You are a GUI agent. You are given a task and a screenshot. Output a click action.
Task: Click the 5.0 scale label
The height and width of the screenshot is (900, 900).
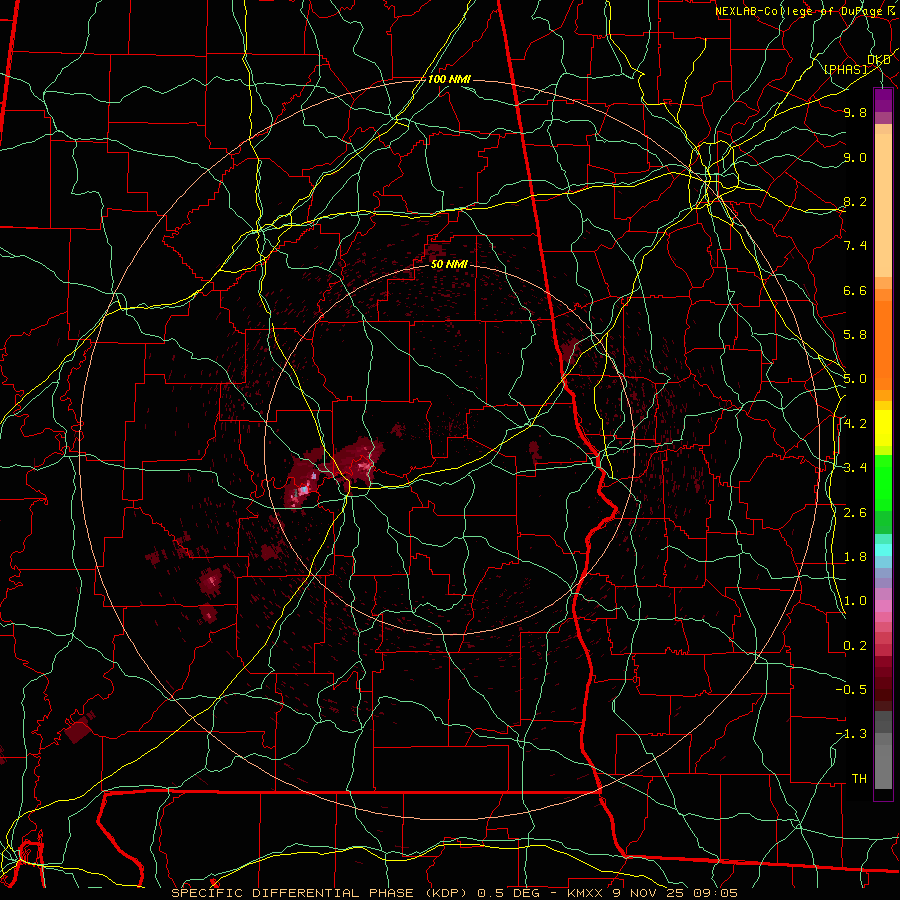tap(855, 379)
